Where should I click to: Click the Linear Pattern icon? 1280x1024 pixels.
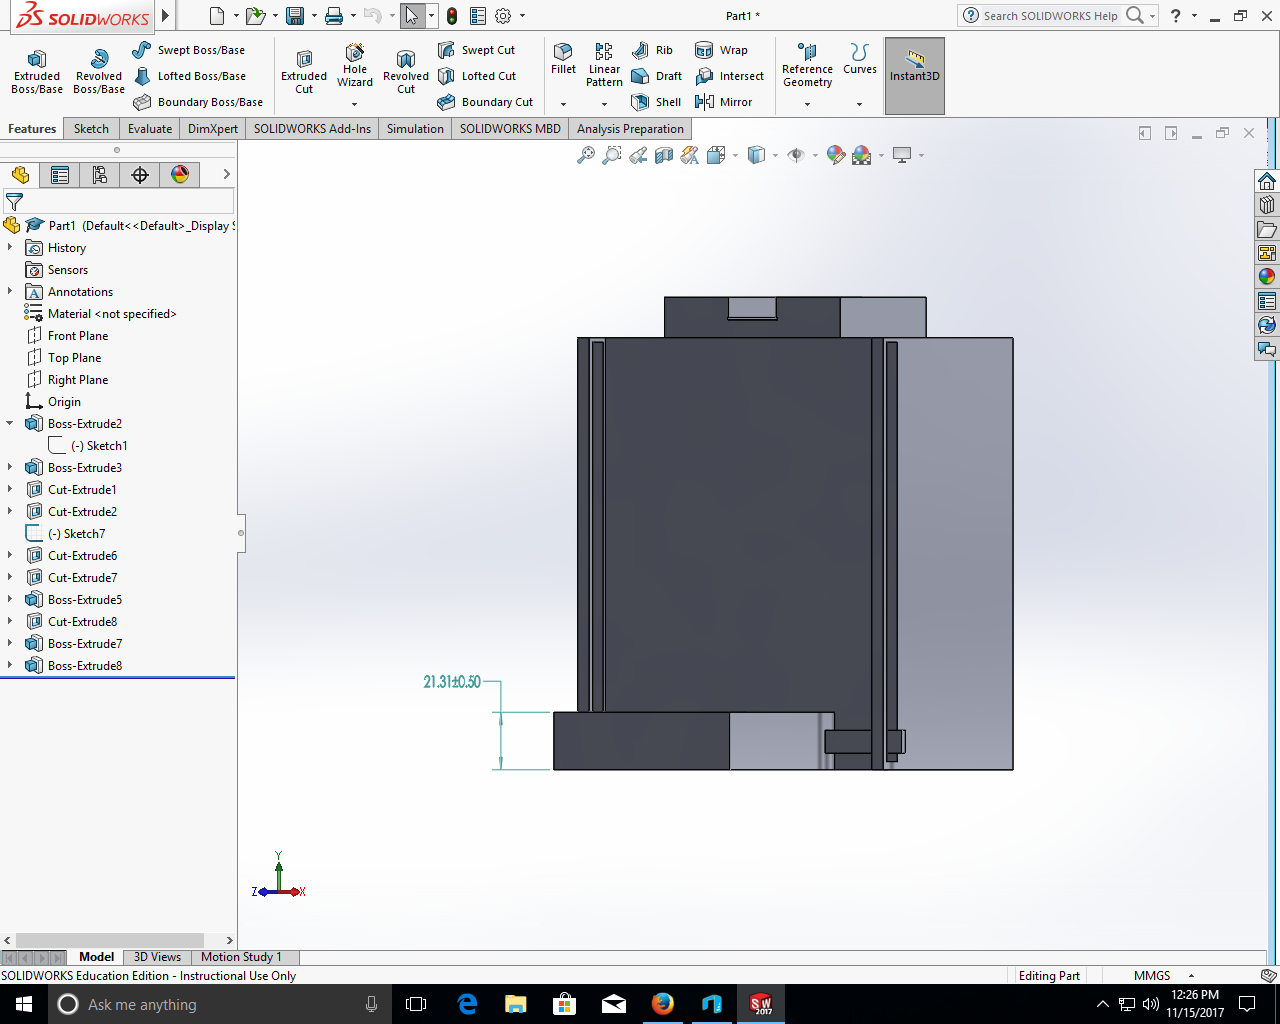coord(604,64)
